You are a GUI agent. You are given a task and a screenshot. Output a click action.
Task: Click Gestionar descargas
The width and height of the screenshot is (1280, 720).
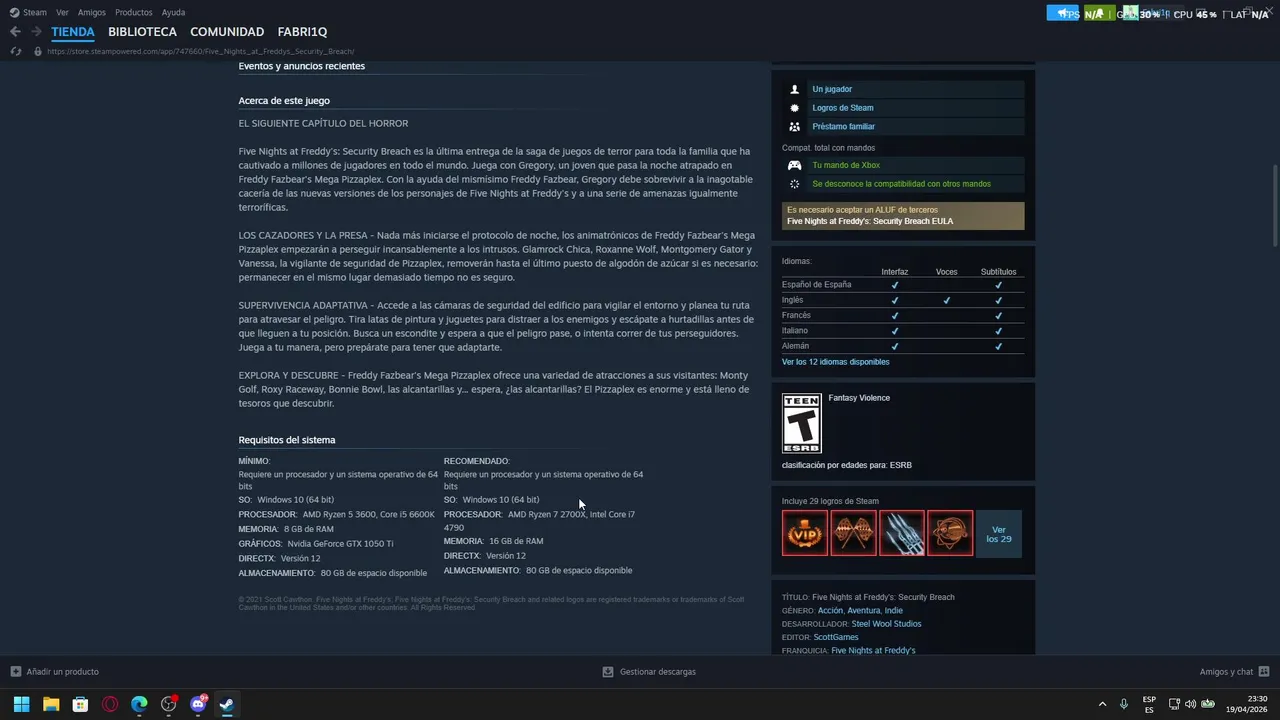pos(658,672)
